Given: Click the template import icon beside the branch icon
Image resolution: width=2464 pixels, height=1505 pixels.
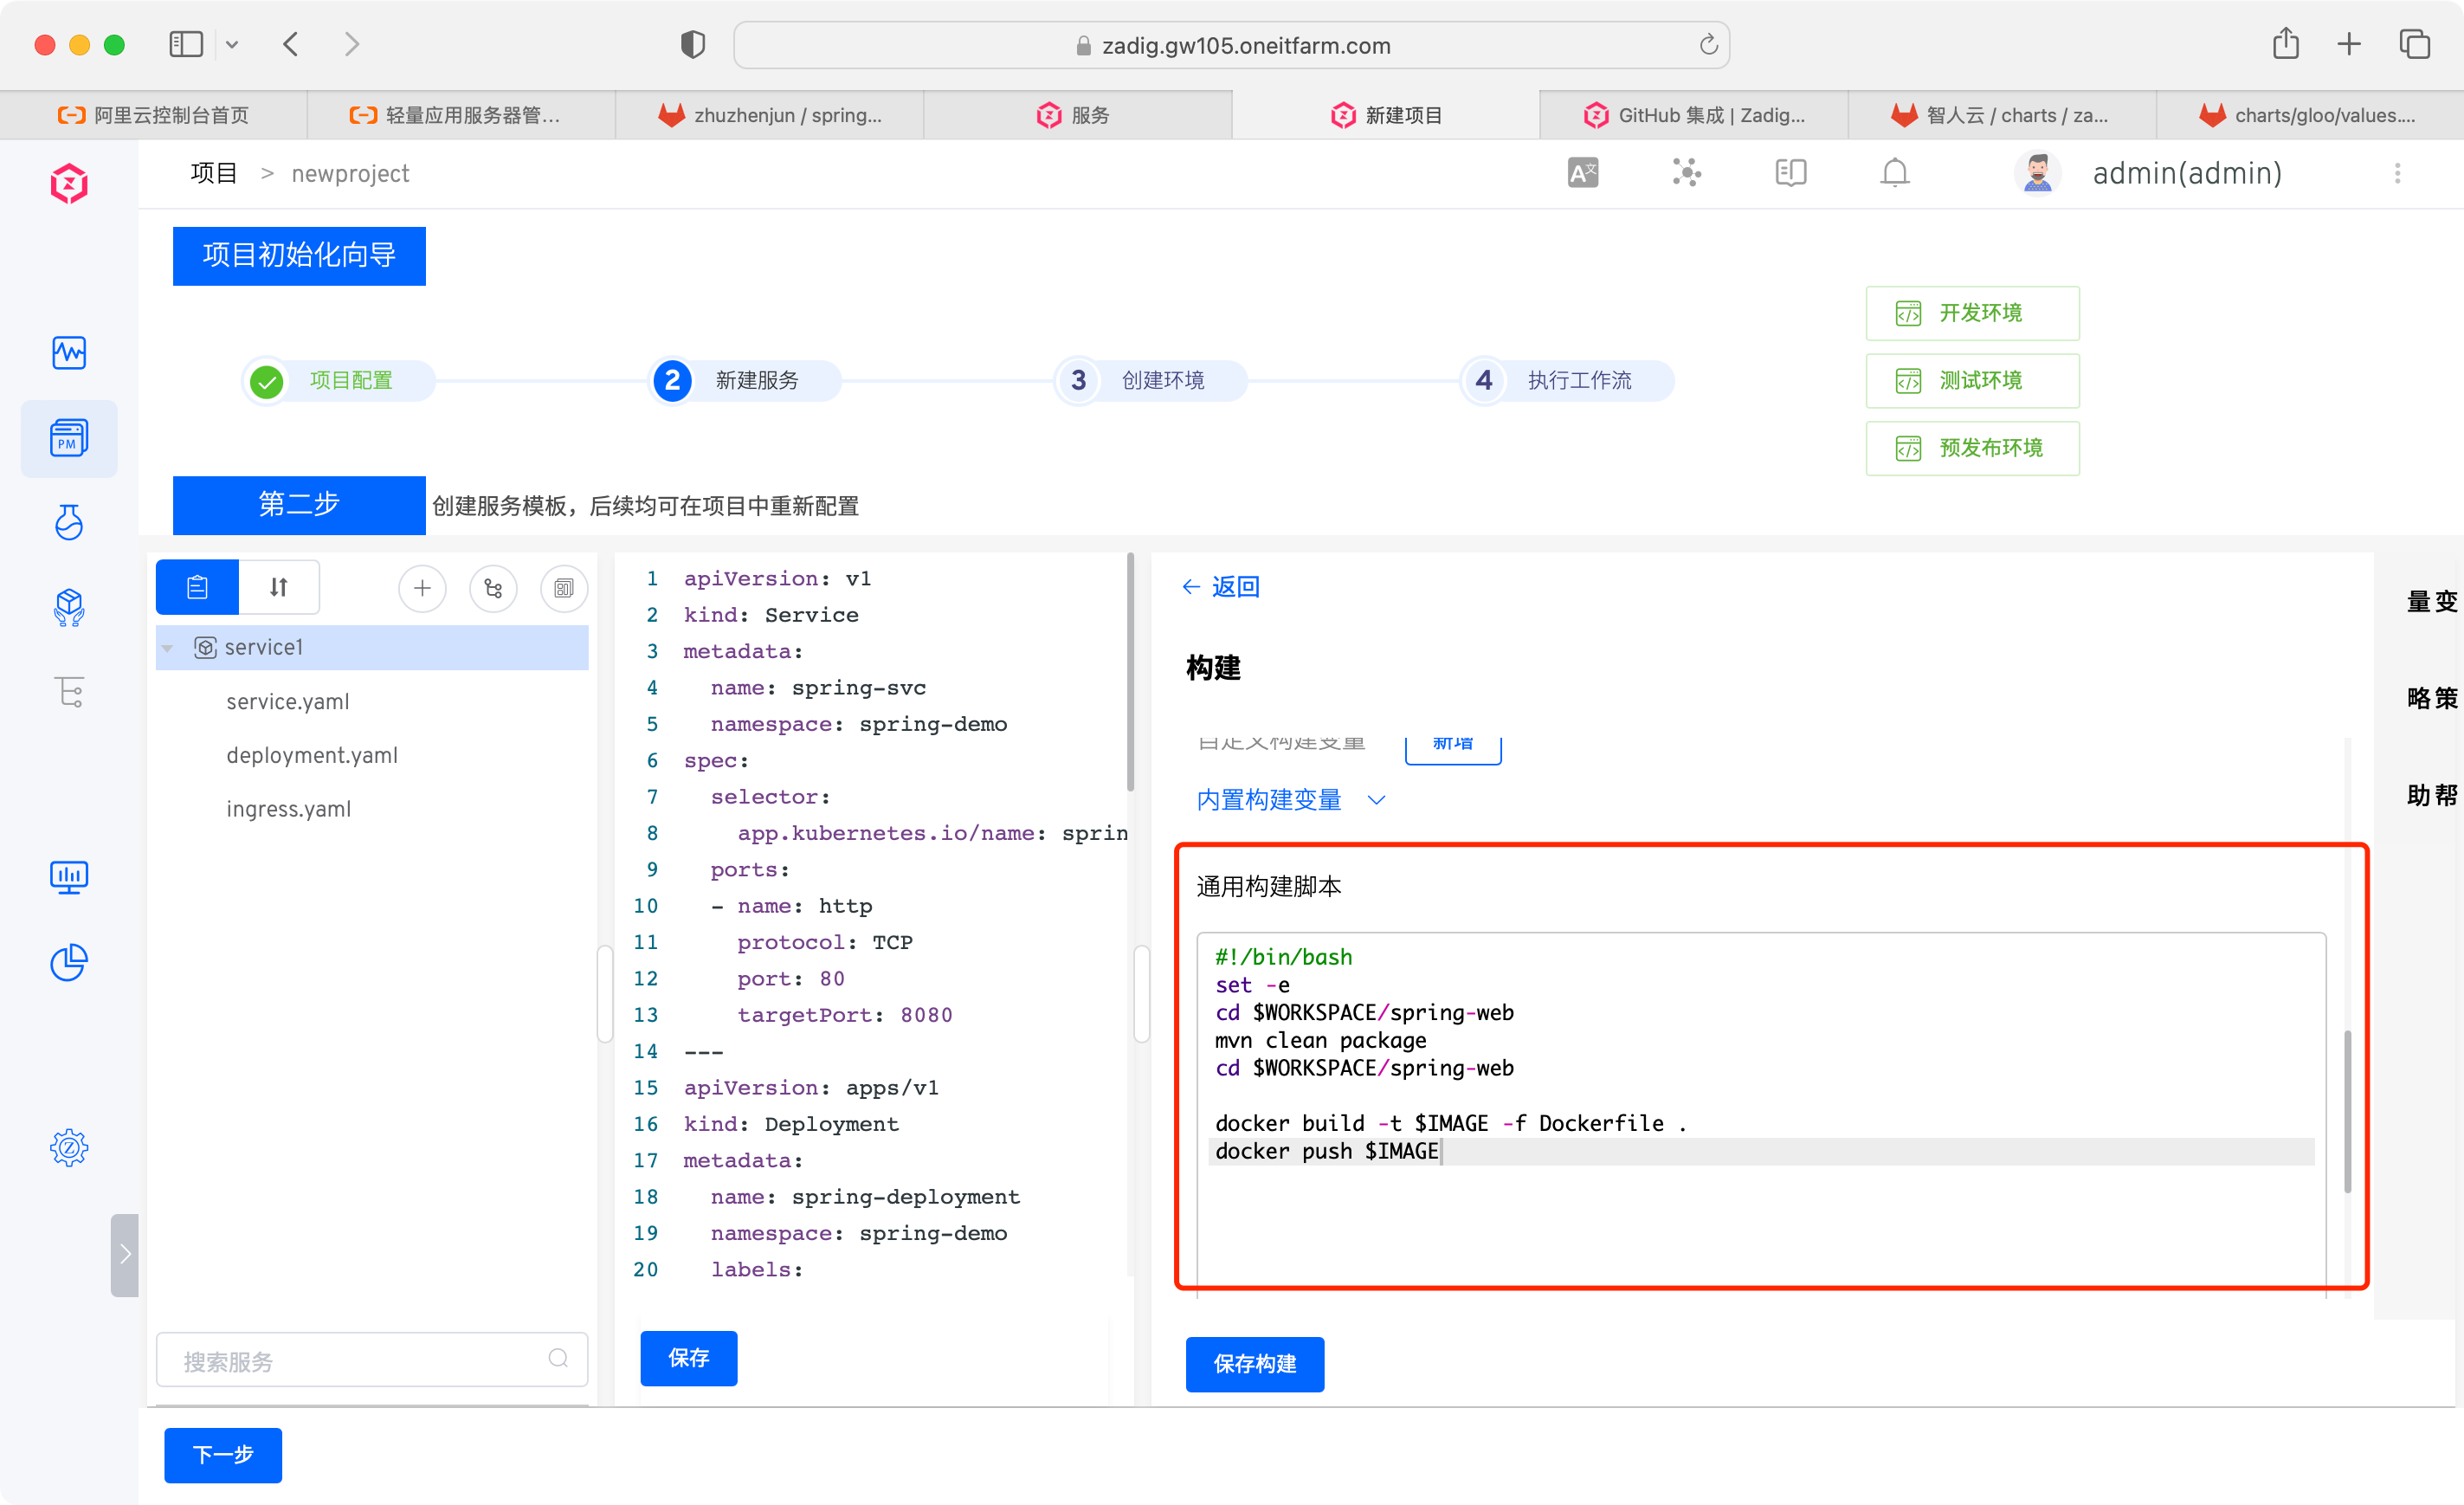Looking at the screenshot, I should click(x=564, y=588).
